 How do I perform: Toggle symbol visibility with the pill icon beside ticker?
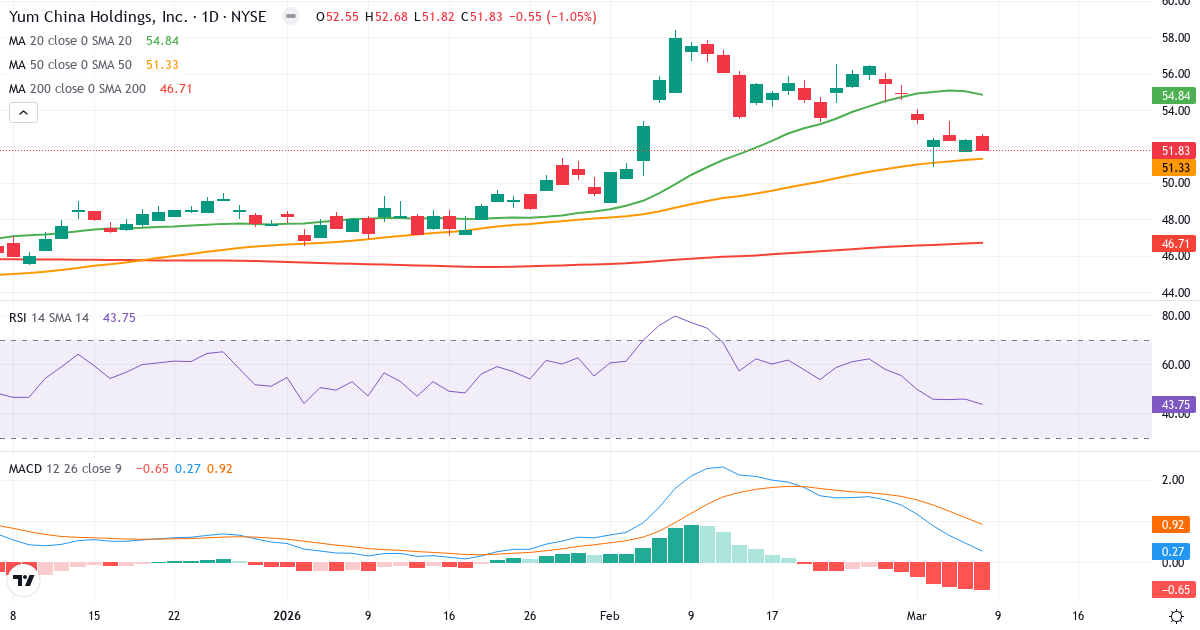tap(290, 16)
